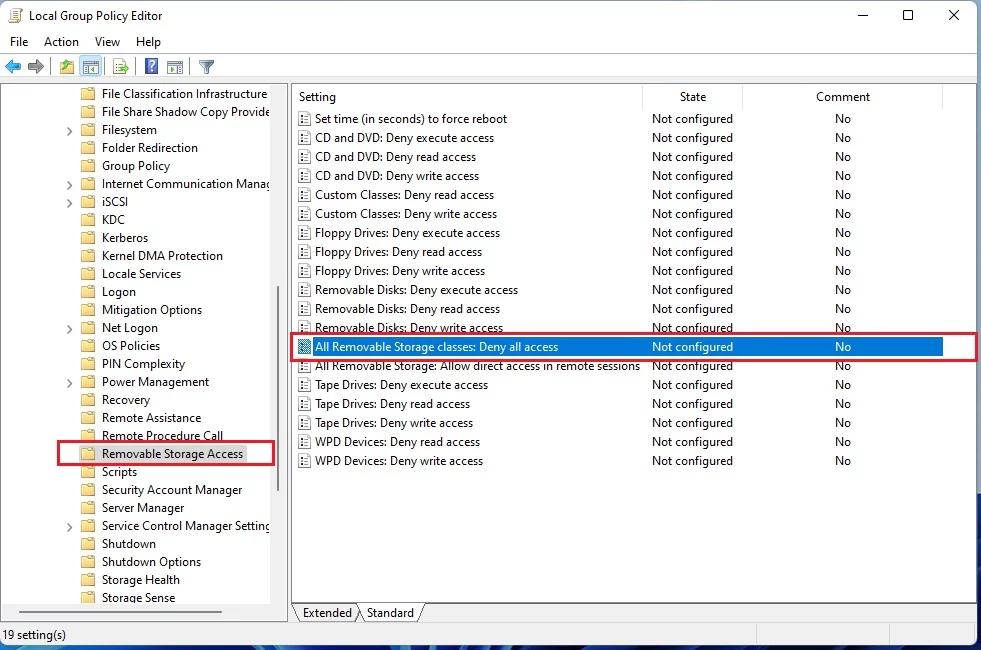Expand the iSCSI tree node
Viewport: 981px width, 650px height.
point(69,203)
